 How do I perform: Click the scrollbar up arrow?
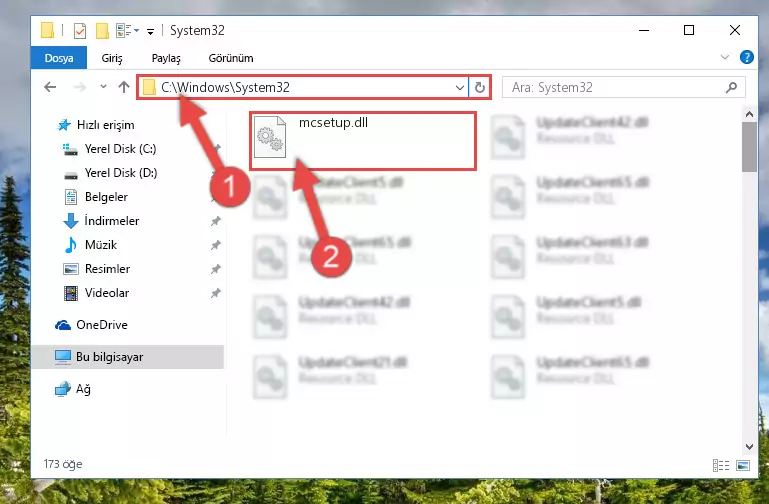(x=749, y=114)
